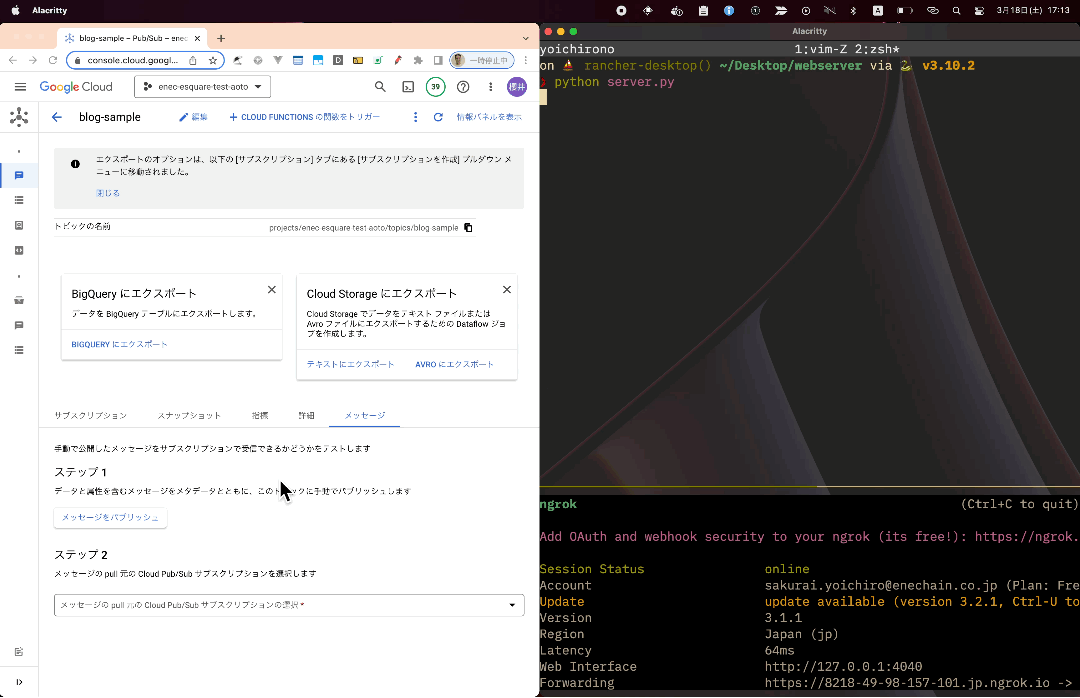Open Control Center in menu bar

(979, 10)
